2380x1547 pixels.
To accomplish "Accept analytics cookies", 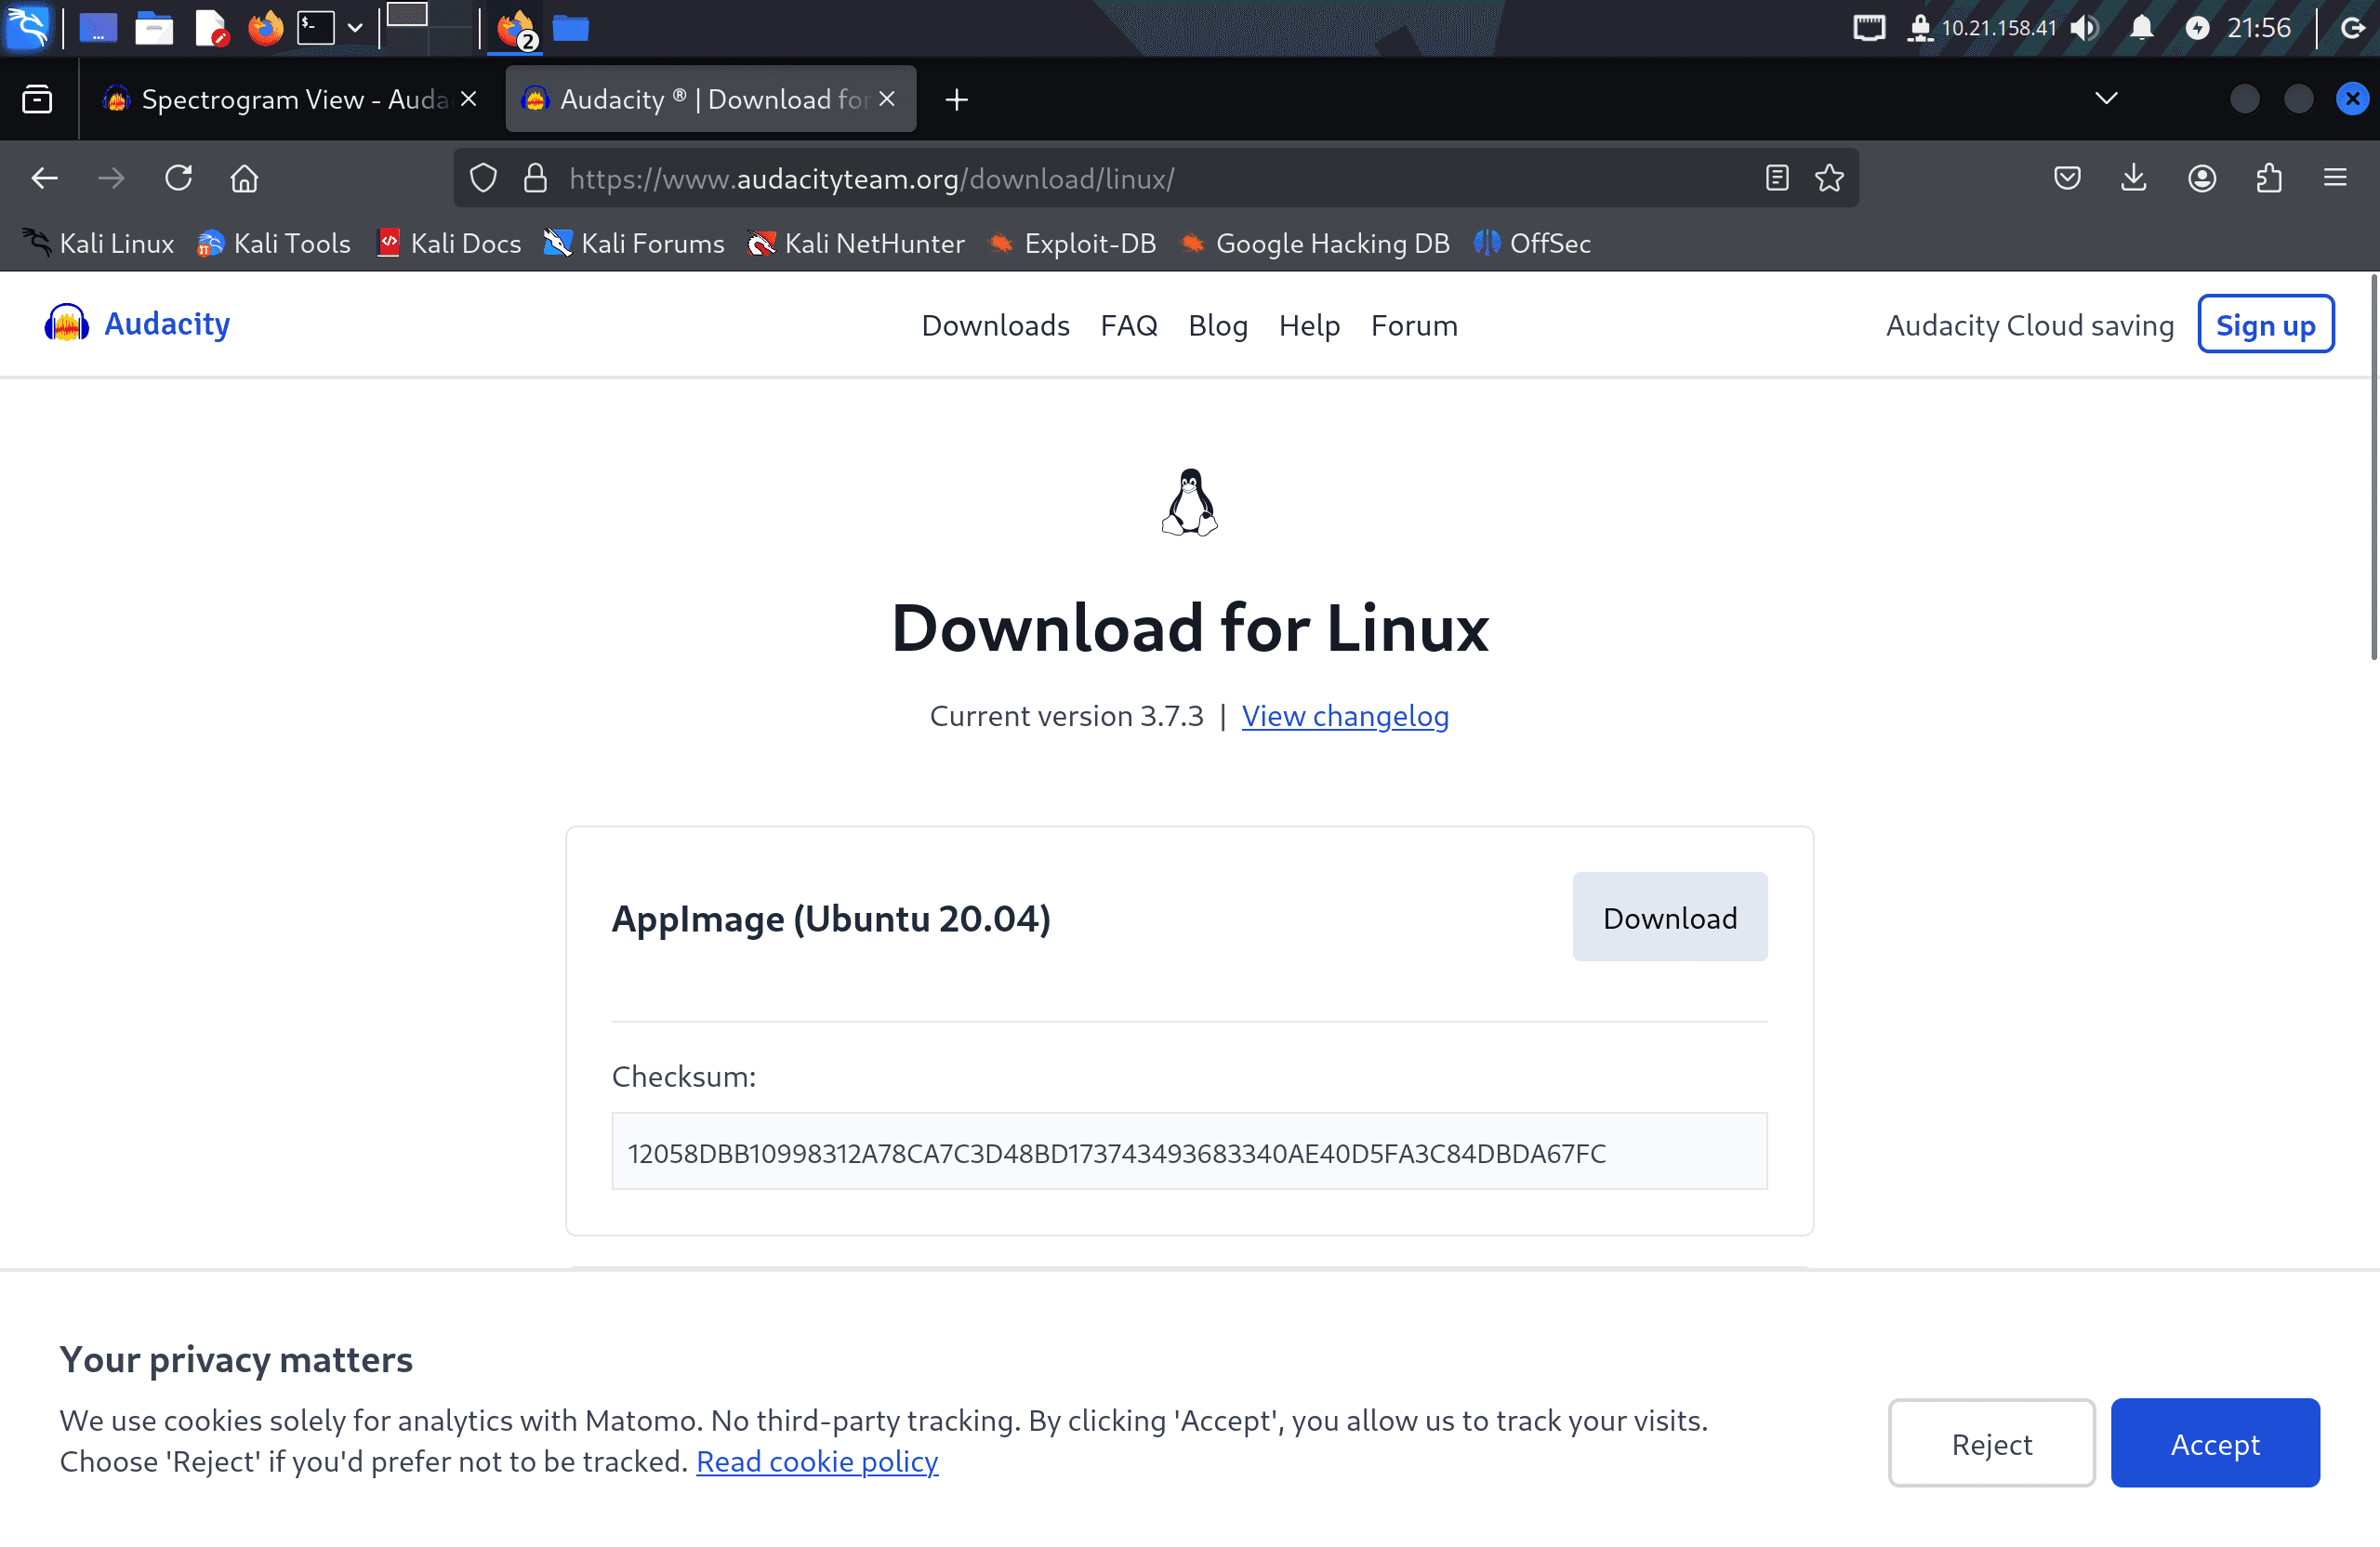I will tap(2215, 1443).
